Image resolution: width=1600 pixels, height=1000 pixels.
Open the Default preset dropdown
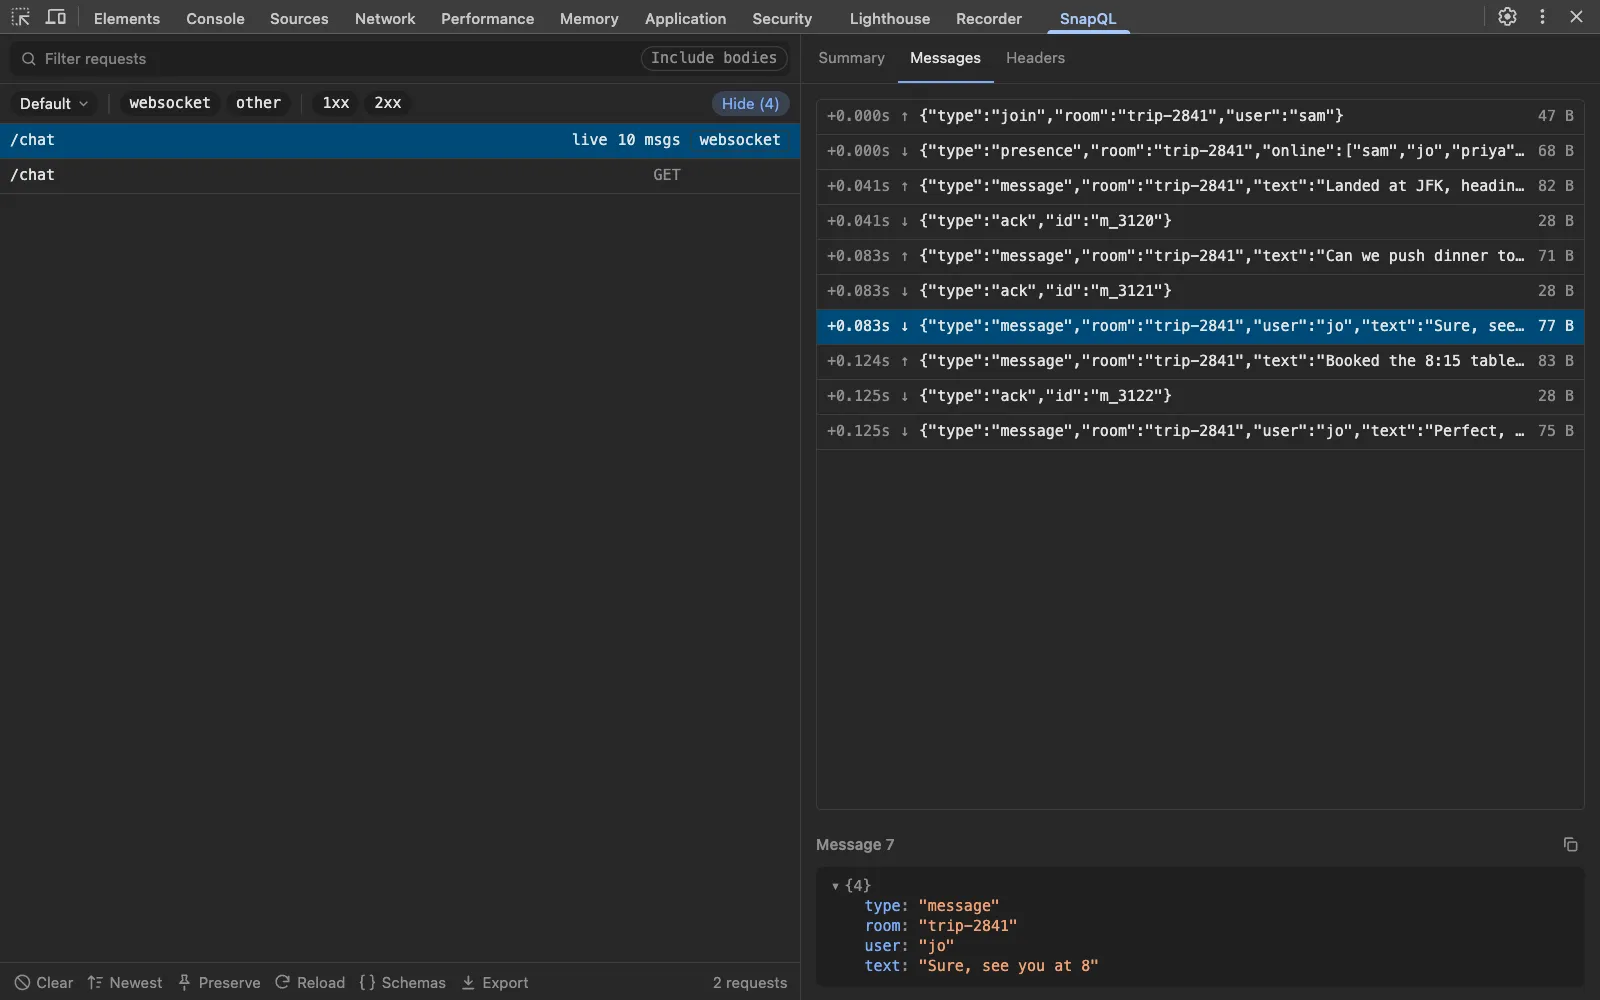pyautogui.click(x=54, y=104)
